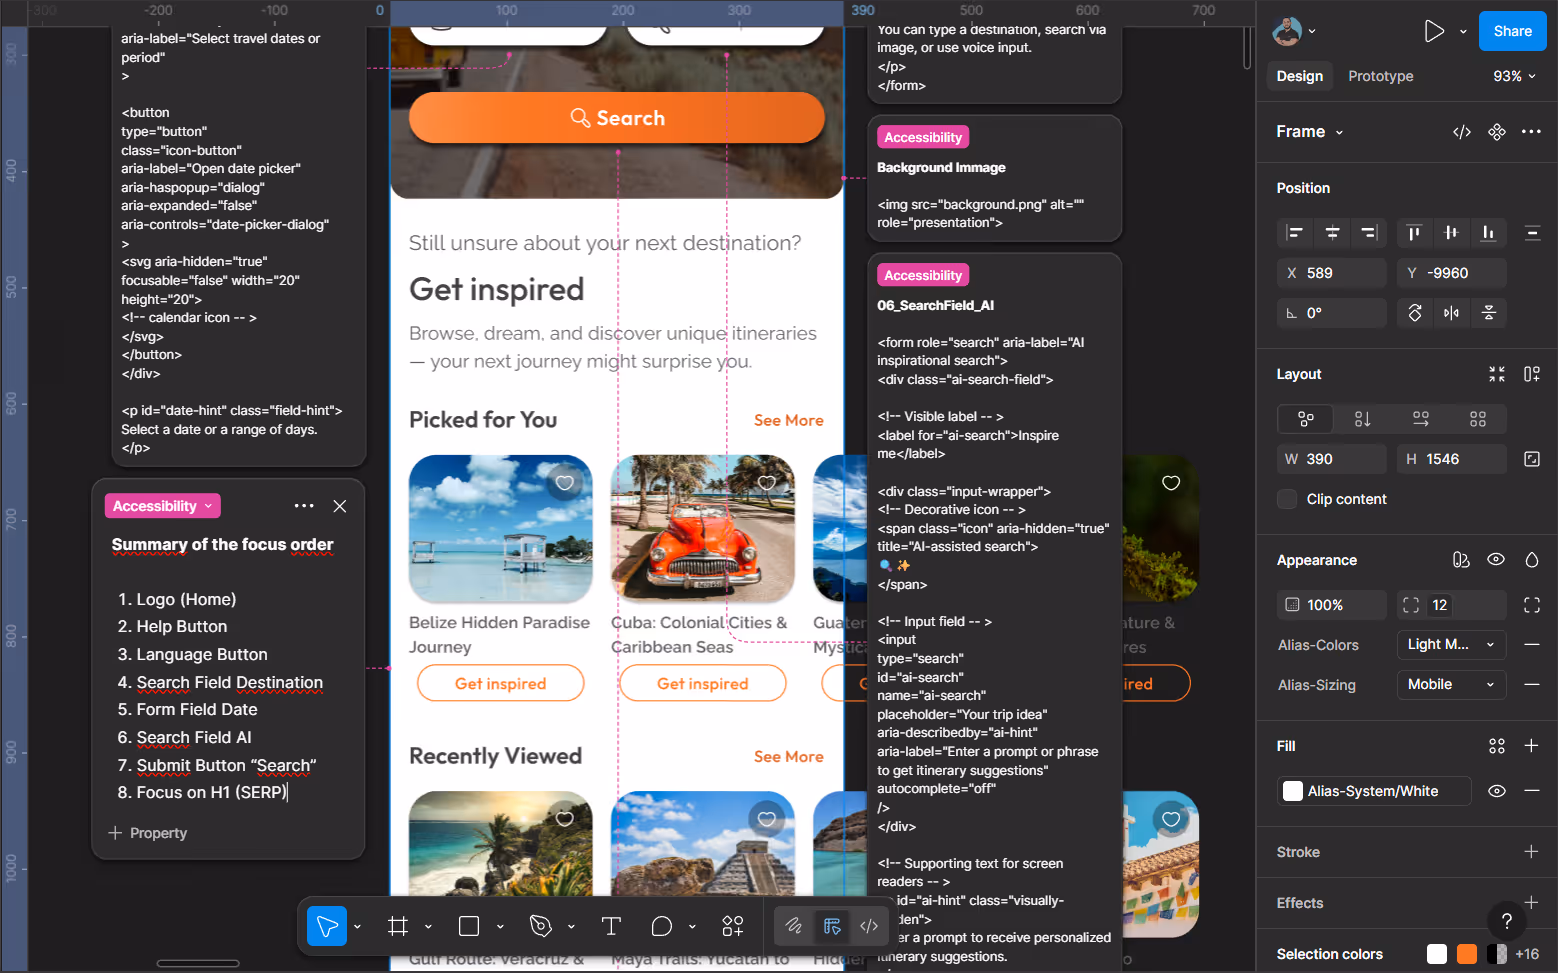The image size is (1558, 973).
Task: Edit the width field 390
Action: click(x=1332, y=459)
